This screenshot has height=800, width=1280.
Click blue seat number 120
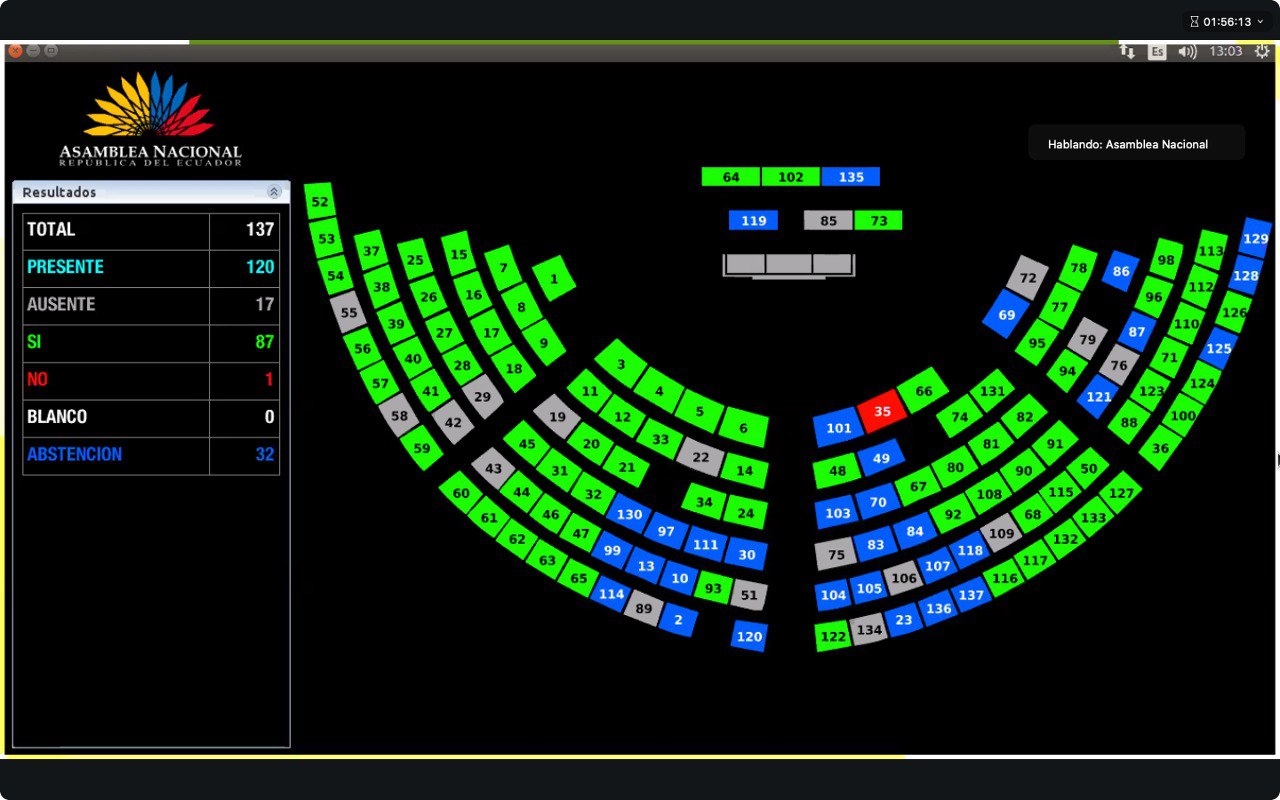(749, 636)
